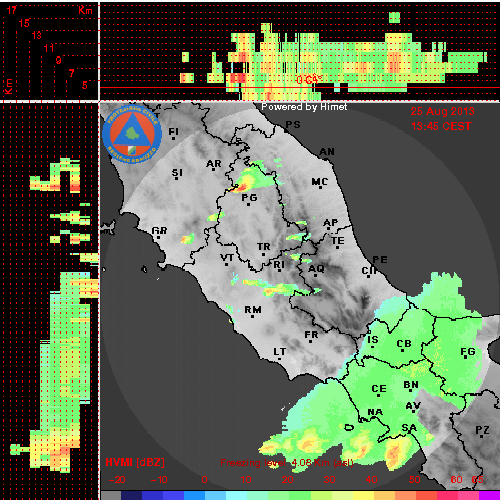Viewport: 500px width, 500px height.
Task: Click the red 0 C° freezing line label
Action: tap(309, 80)
